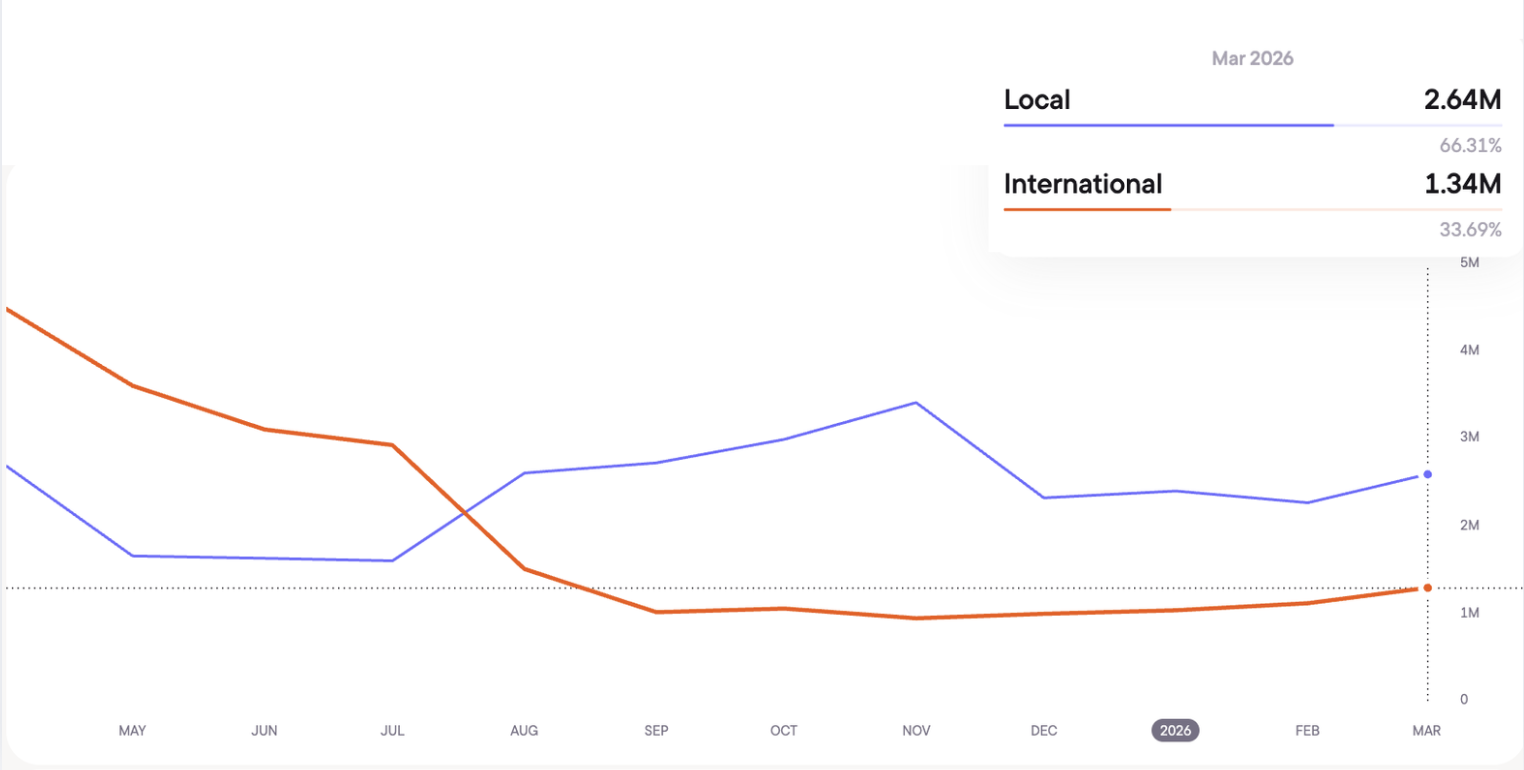Click the Local line peak at November

point(916,403)
